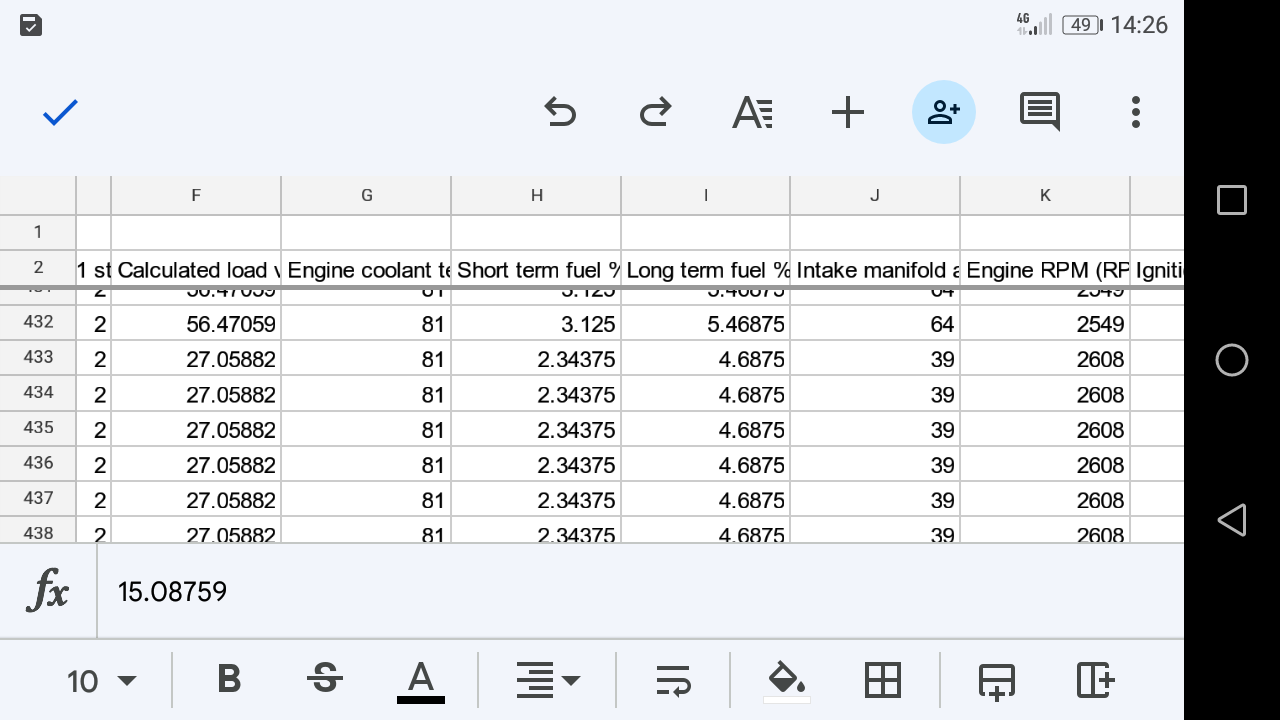
Task: Open the cell borders option
Action: pos(883,680)
